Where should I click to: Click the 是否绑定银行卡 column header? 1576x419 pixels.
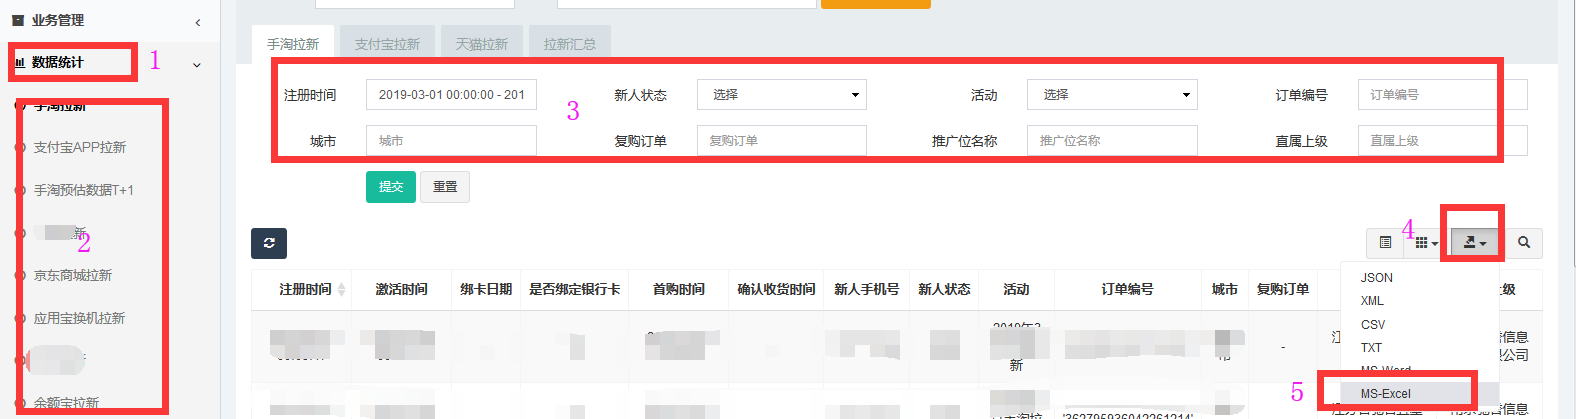click(x=575, y=289)
